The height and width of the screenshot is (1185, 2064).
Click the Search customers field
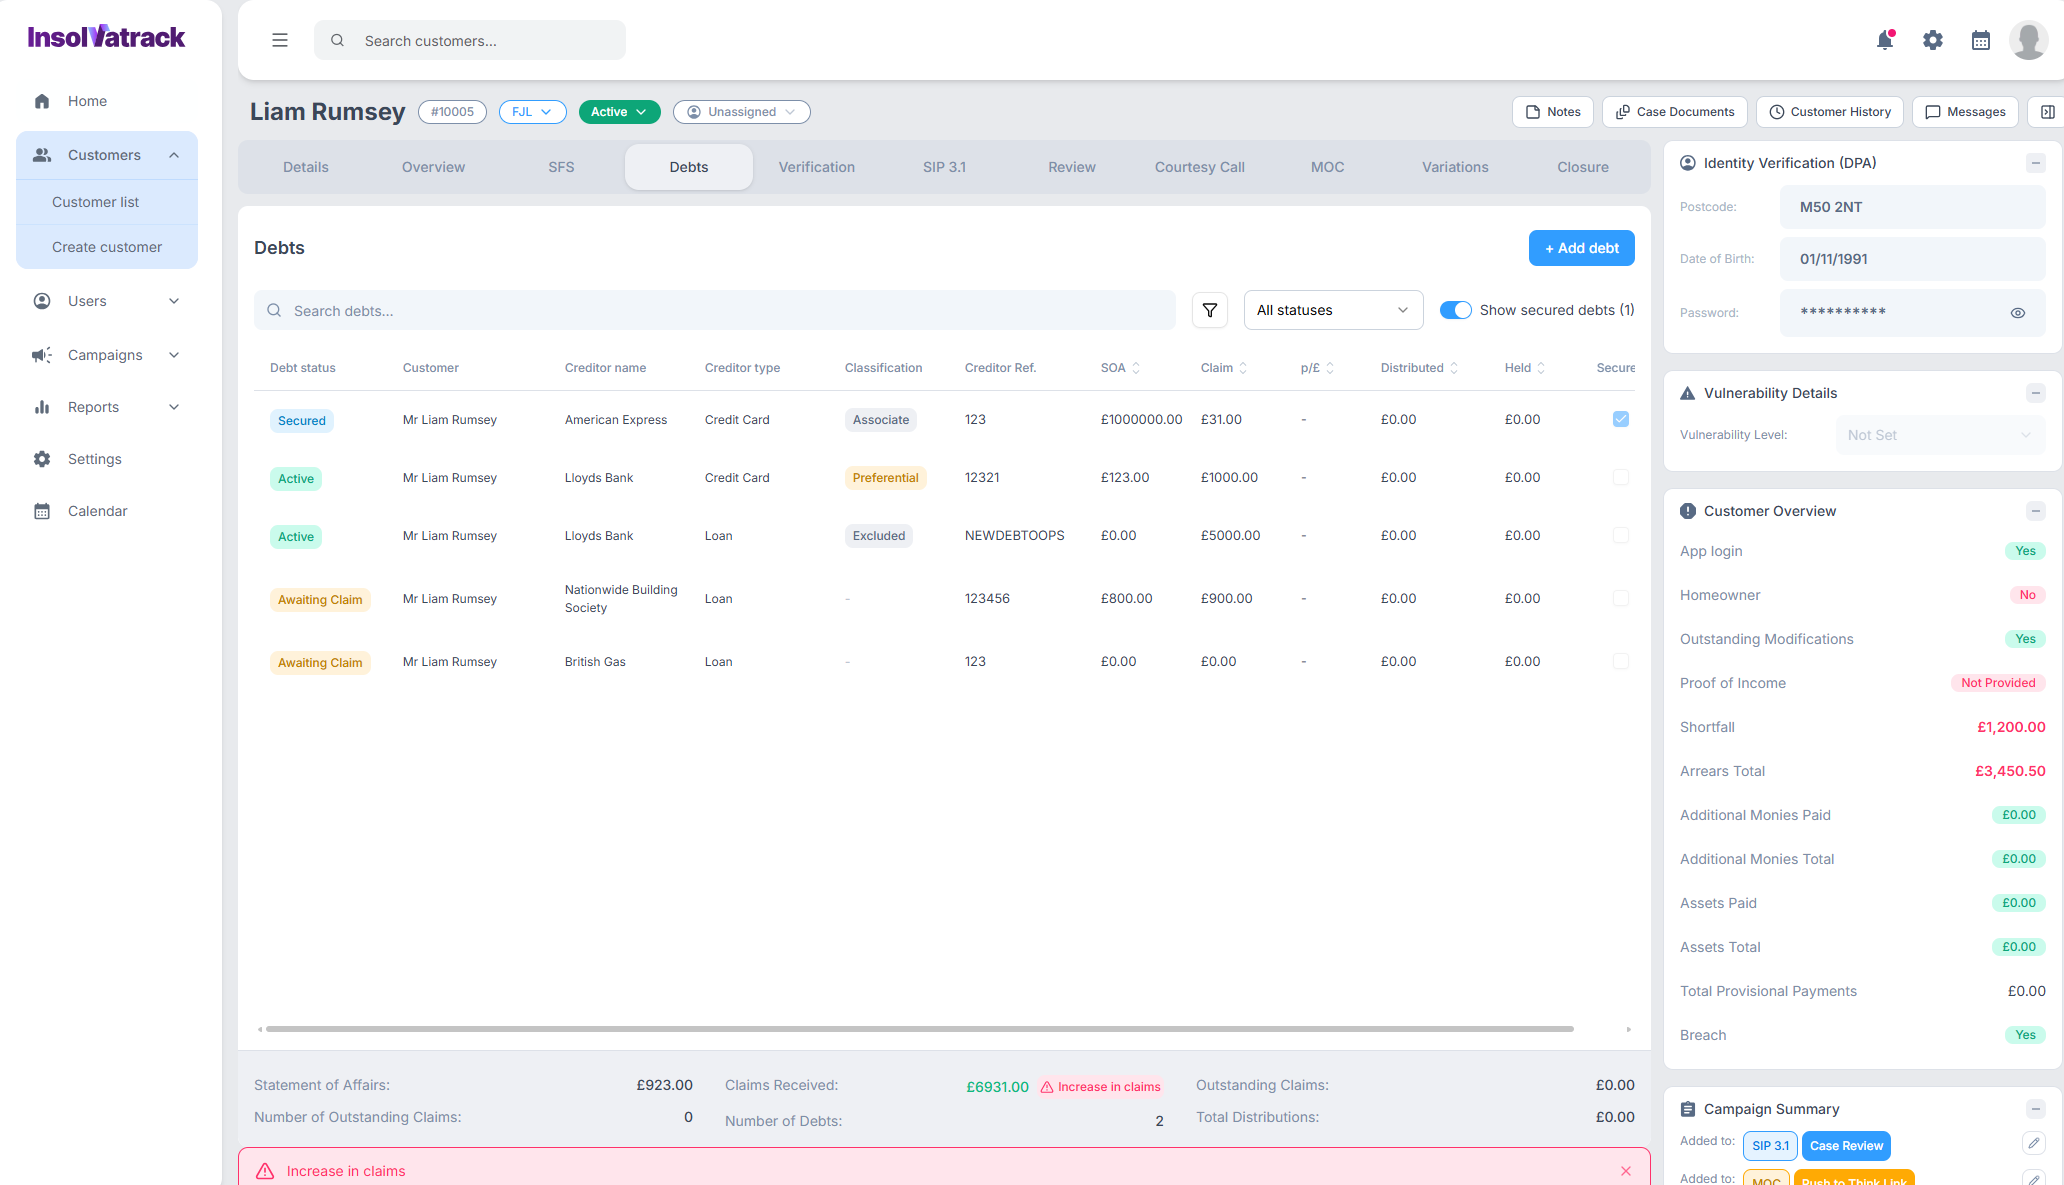click(470, 40)
